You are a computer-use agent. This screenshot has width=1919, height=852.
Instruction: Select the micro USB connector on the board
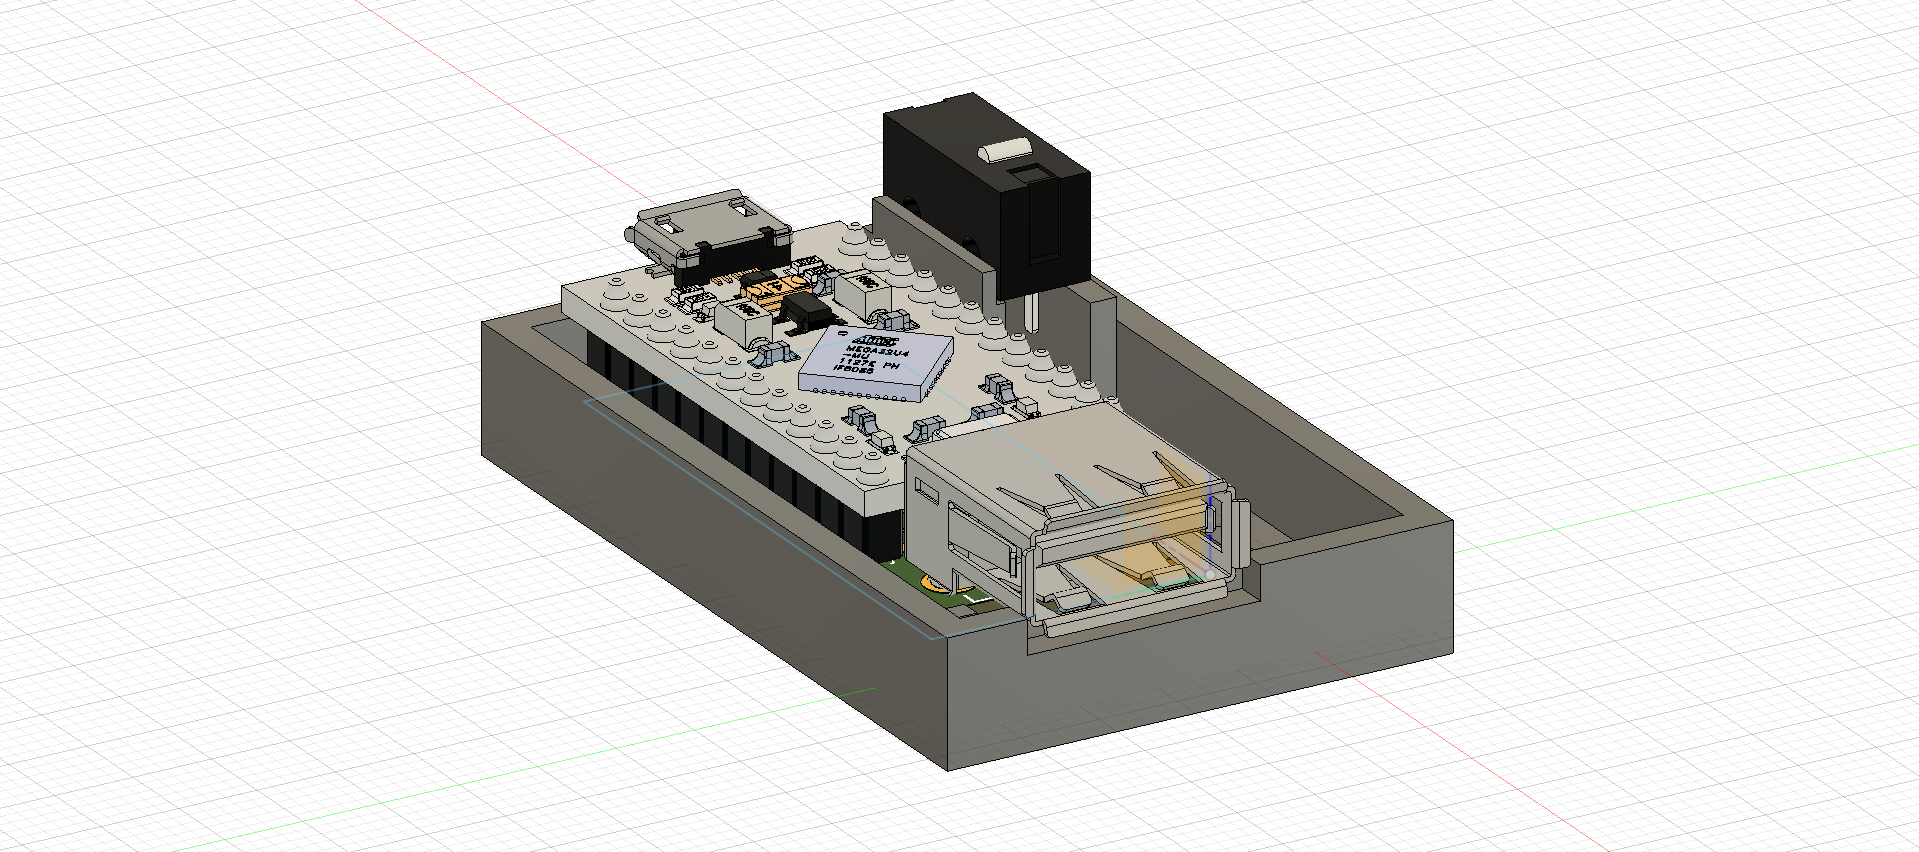point(708,235)
